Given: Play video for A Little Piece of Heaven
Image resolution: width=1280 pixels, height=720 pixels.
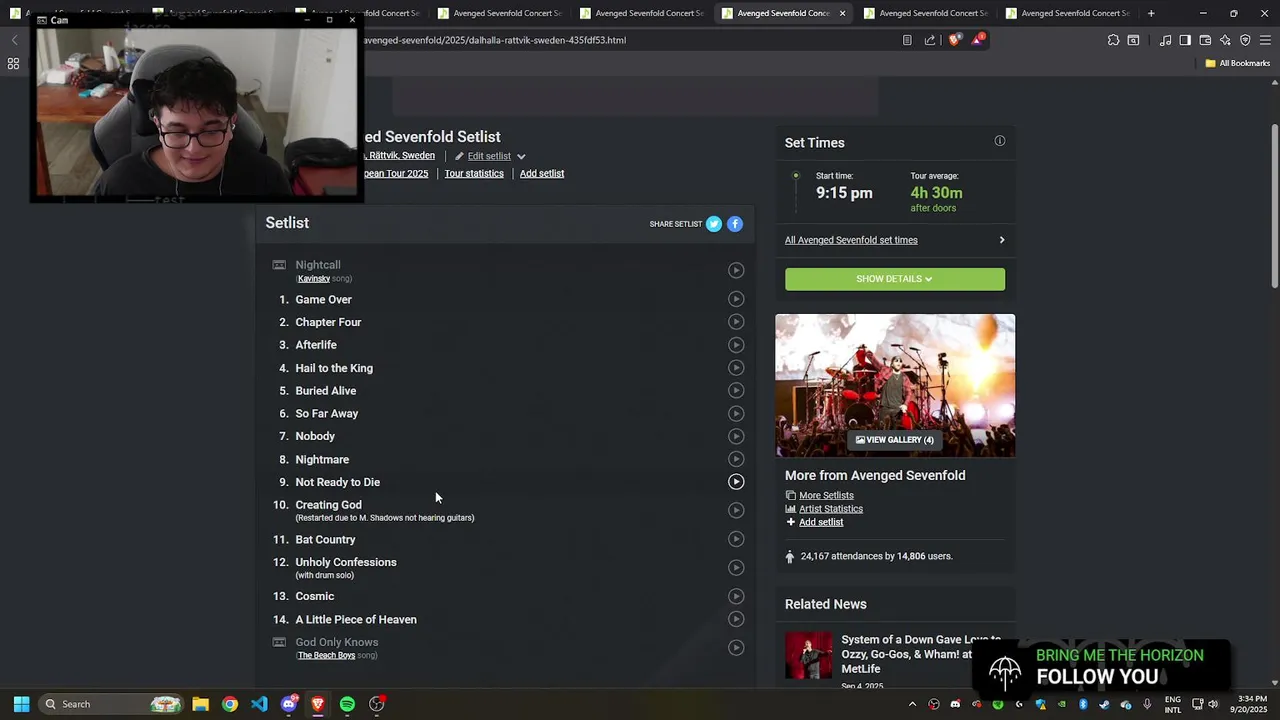Looking at the screenshot, I should [x=736, y=619].
